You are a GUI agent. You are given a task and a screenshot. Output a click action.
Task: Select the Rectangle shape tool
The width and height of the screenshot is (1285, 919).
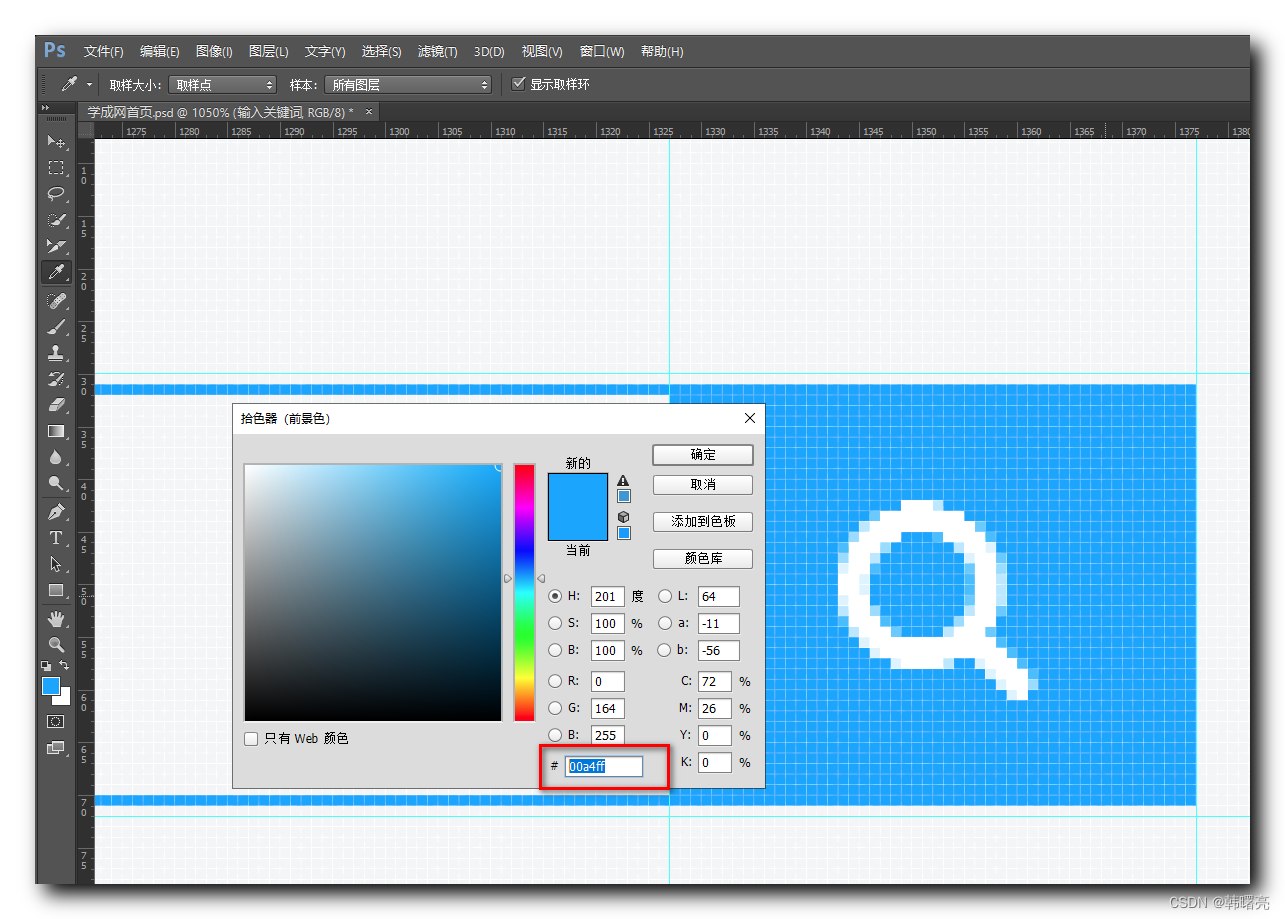point(56,590)
